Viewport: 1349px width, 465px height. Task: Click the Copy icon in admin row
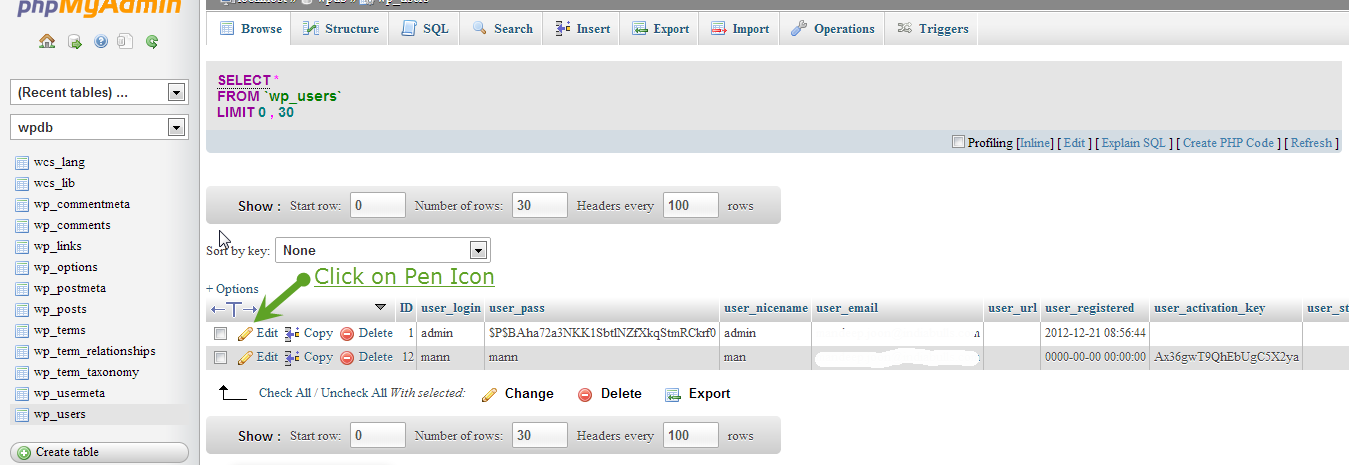(x=292, y=333)
